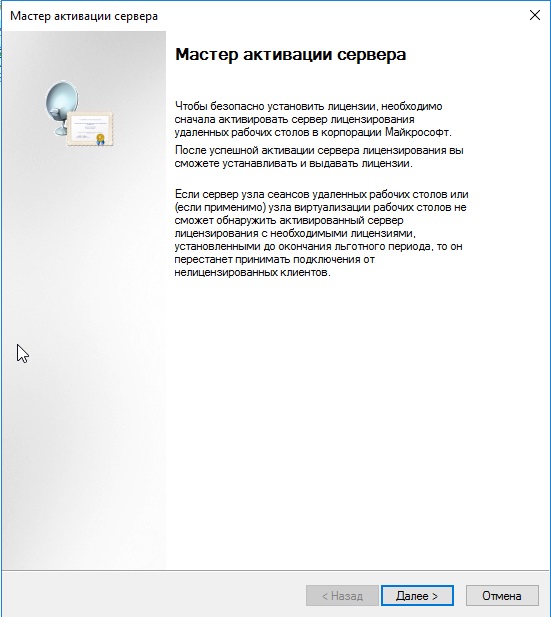The height and width of the screenshot is (617, 551).
Task: Click the gold ribbon seal on the certificate
Action: click(x=101, y=139)
